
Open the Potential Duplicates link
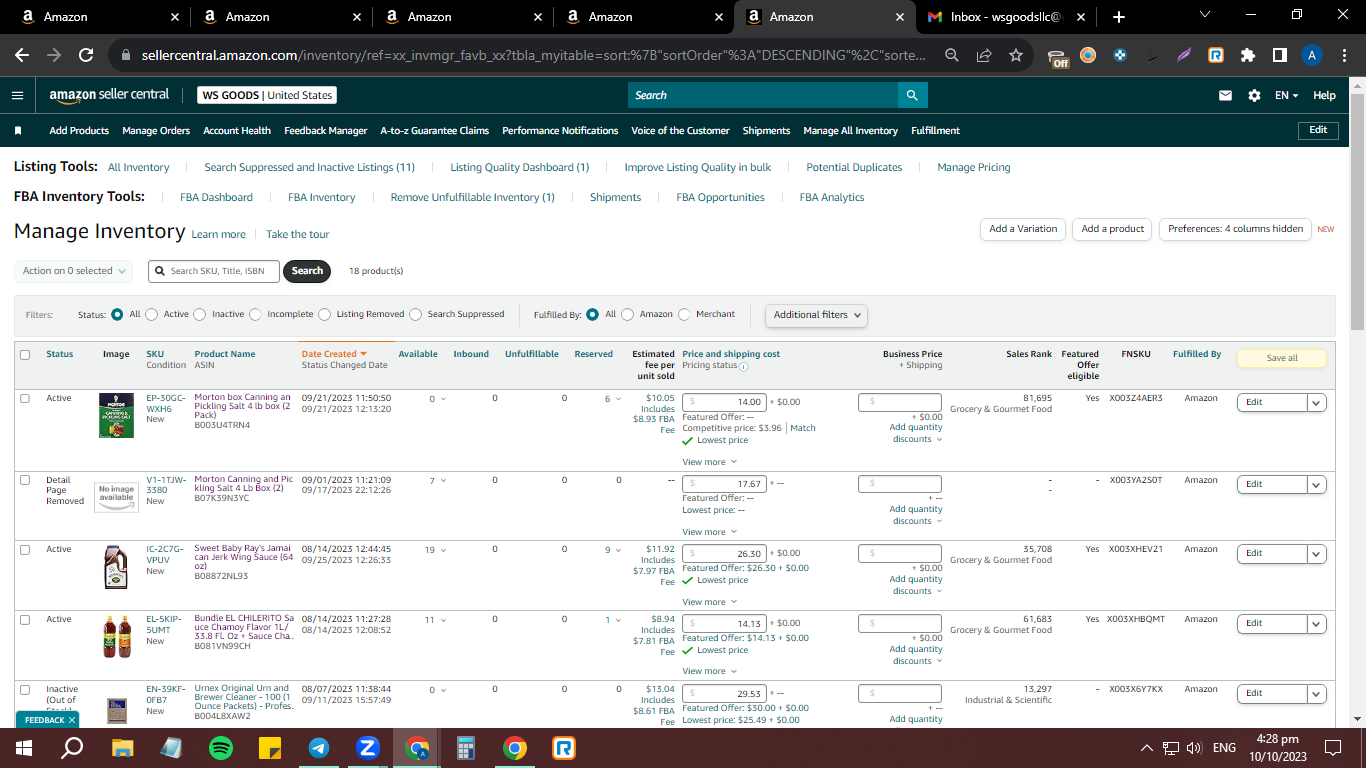coord(854,168)
